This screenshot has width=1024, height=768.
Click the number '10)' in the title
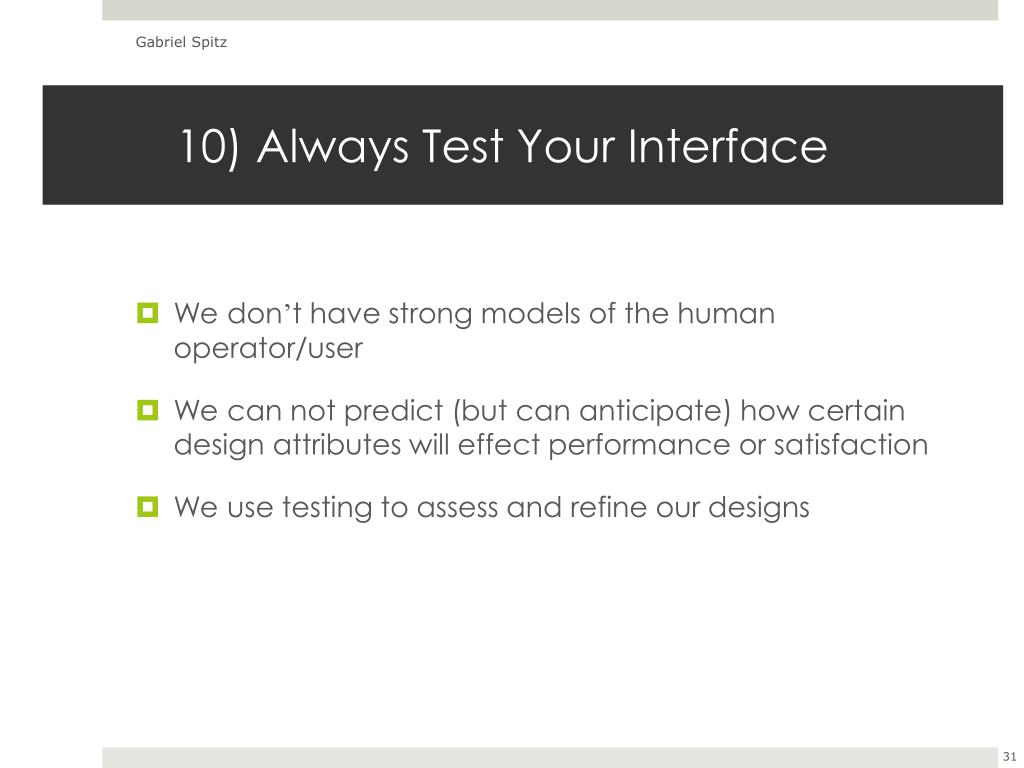pos(210,146)
